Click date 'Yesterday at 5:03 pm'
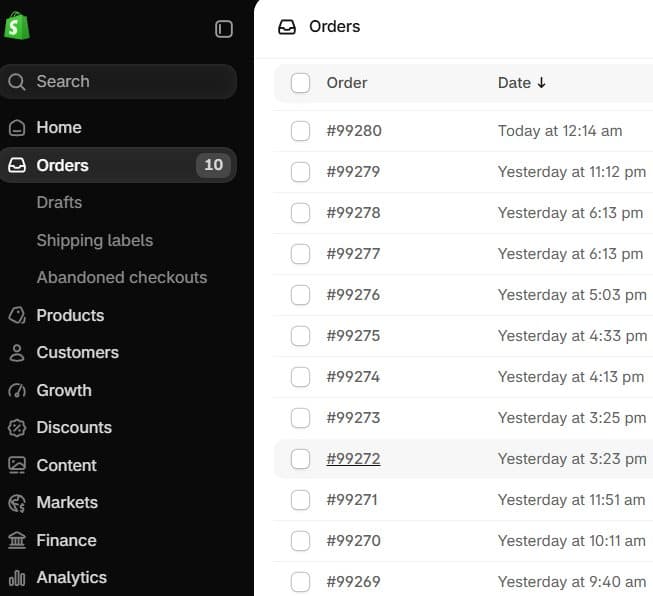 coord(572,295)
